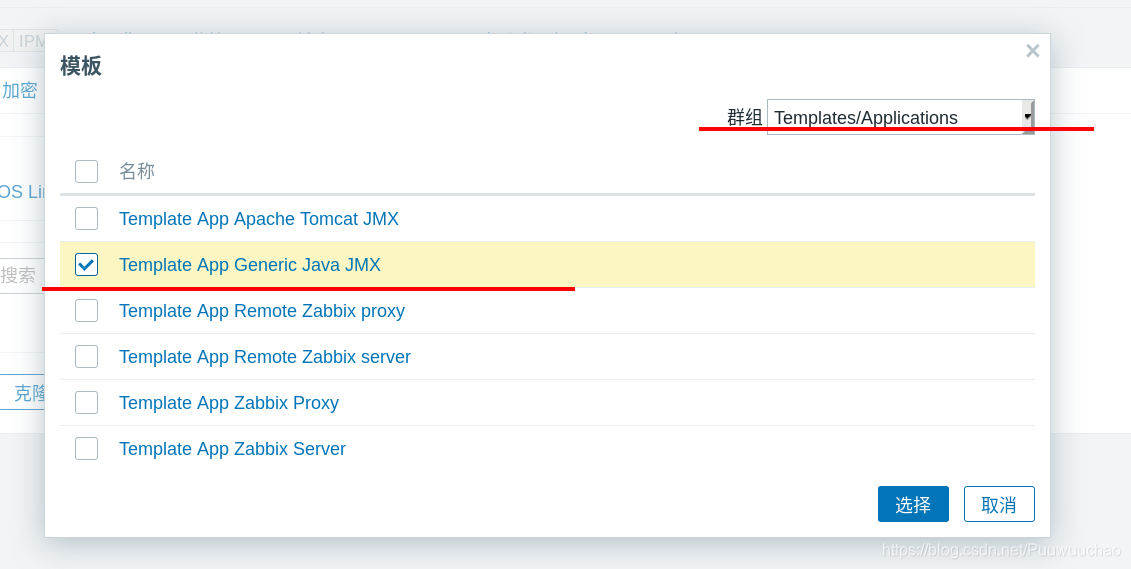Open Template App Generic Java JMX link

pyautogui.click(x=250, y=265)
